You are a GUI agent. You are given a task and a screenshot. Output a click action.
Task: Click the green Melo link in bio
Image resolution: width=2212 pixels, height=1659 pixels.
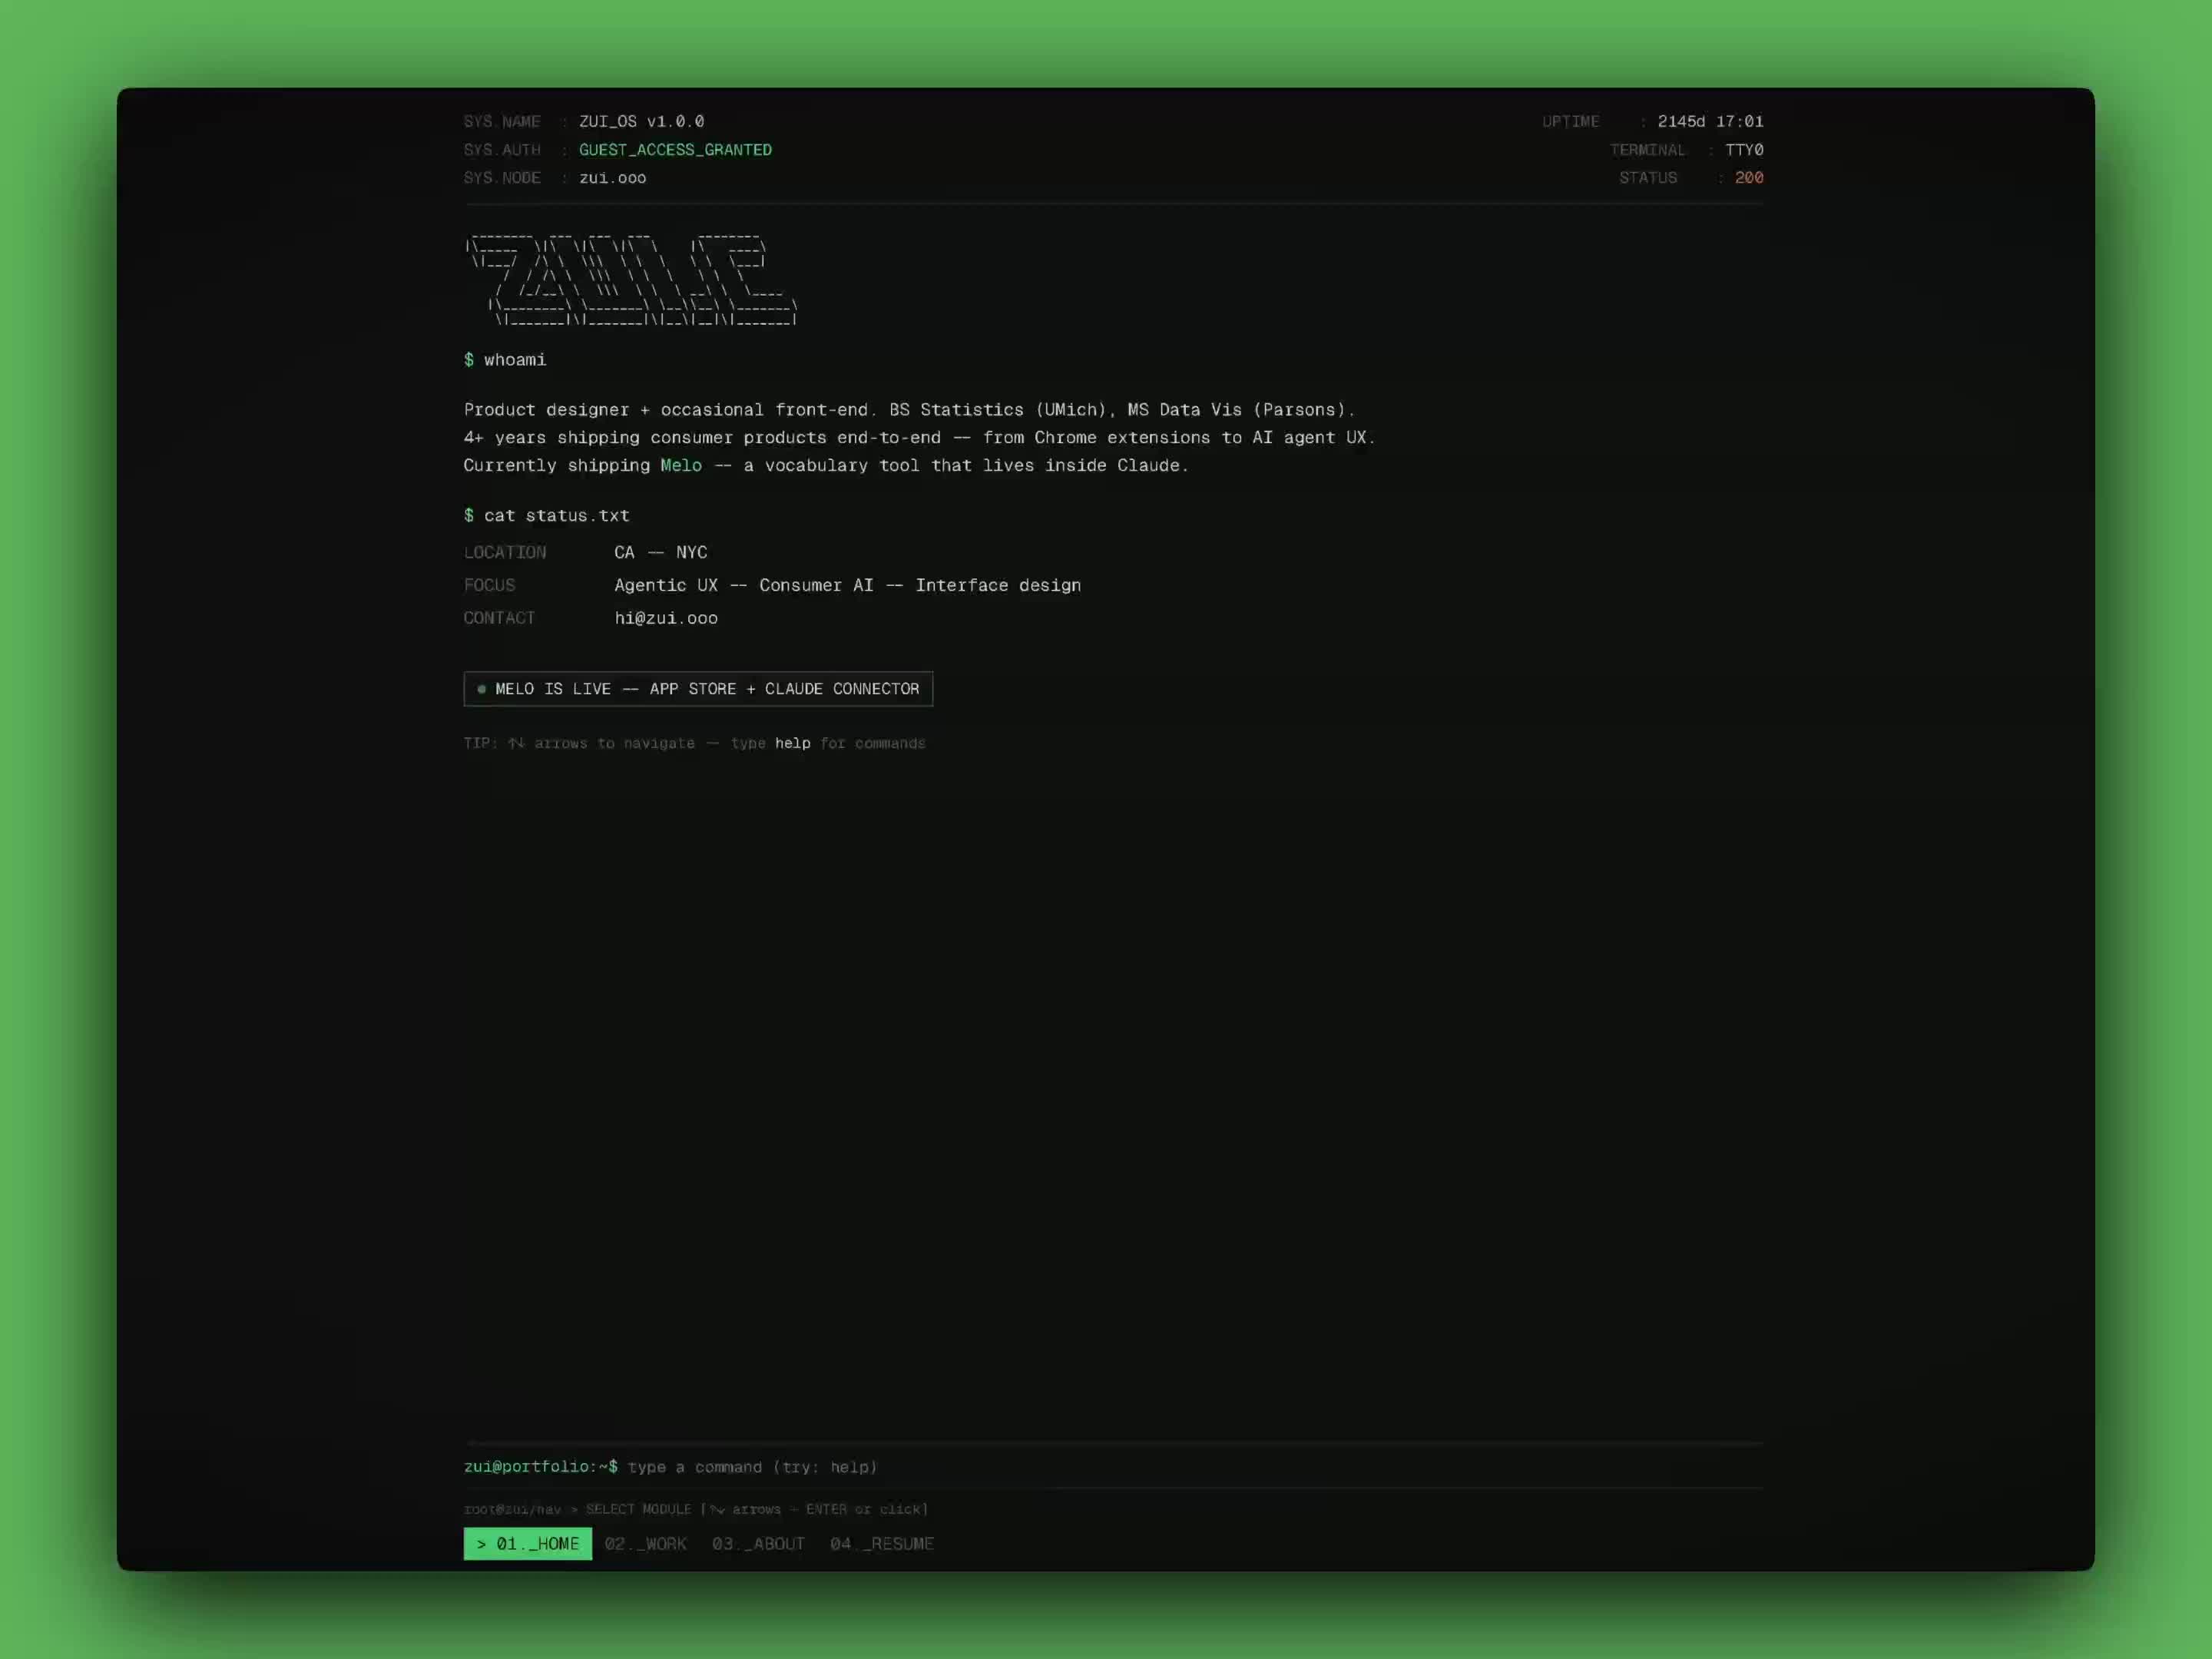680,465
